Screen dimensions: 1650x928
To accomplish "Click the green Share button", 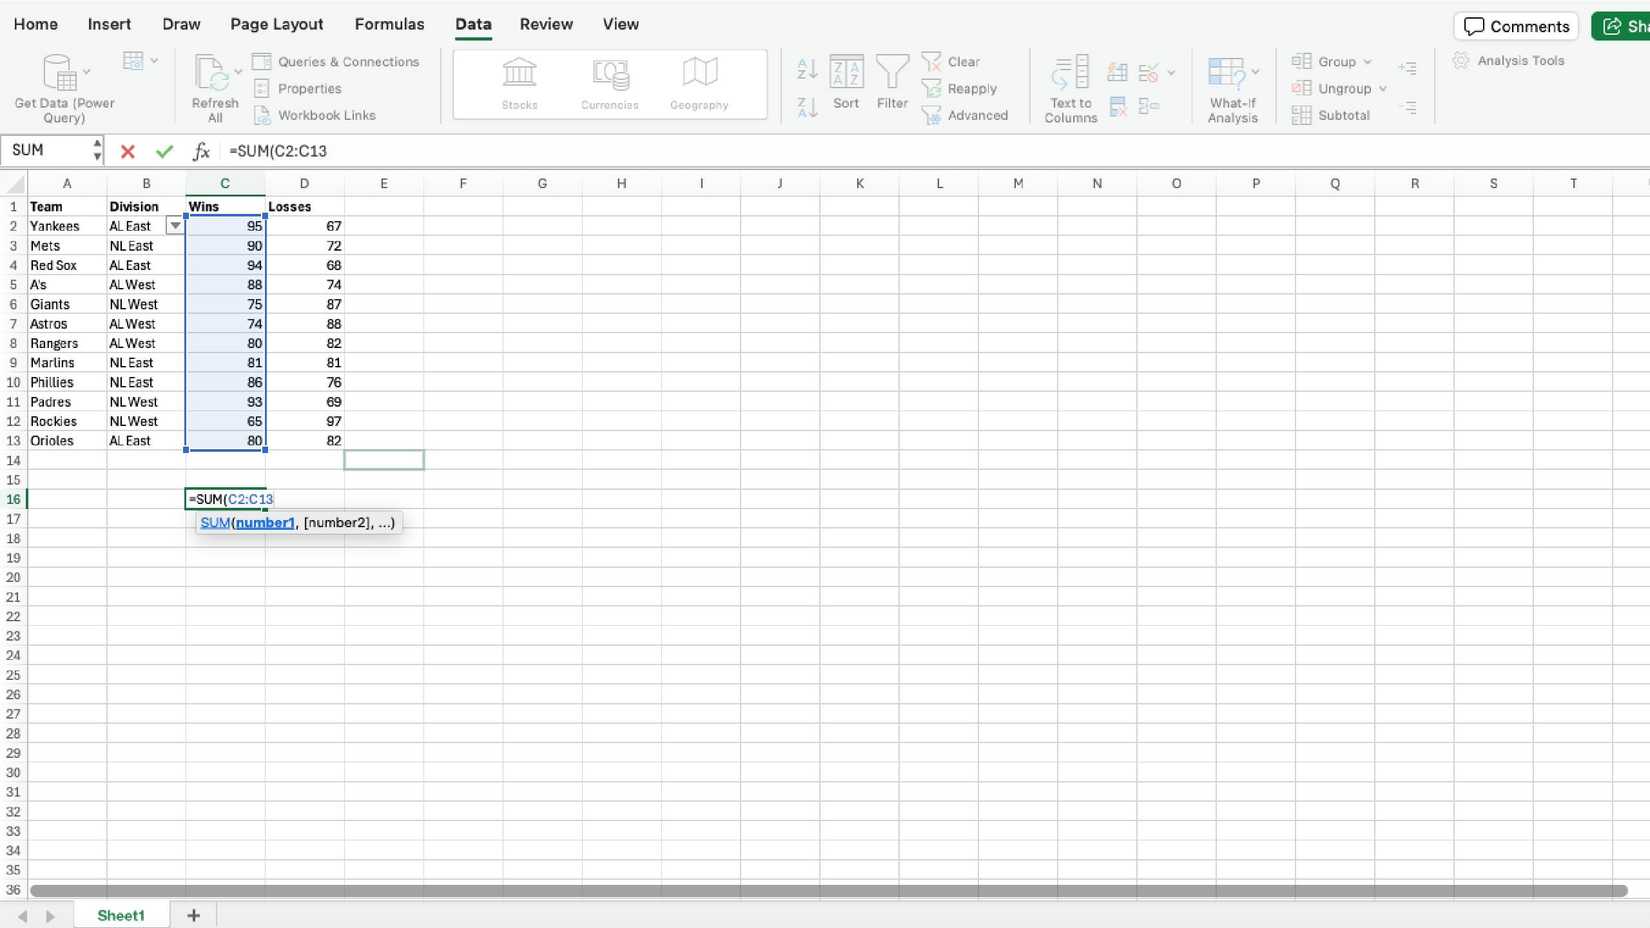I will (1621, 26).
